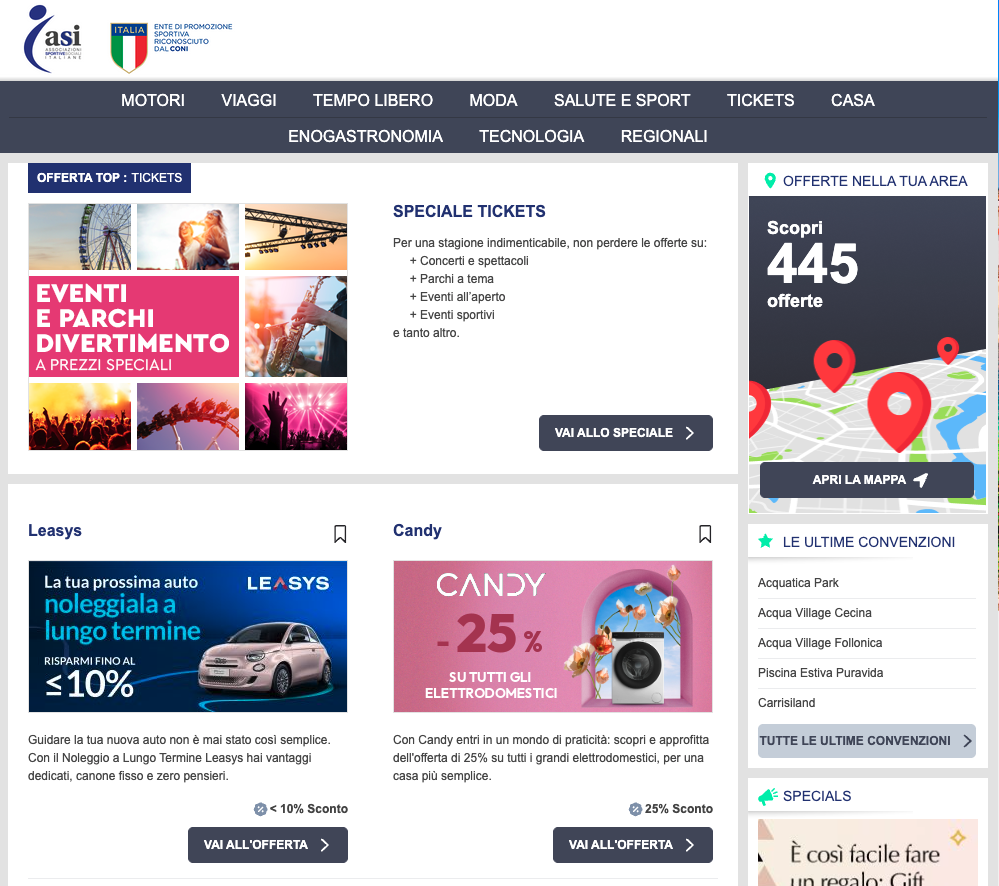Click the large red map pin
This screenshot has height=886, width=999.
click(x=899, y=411)
